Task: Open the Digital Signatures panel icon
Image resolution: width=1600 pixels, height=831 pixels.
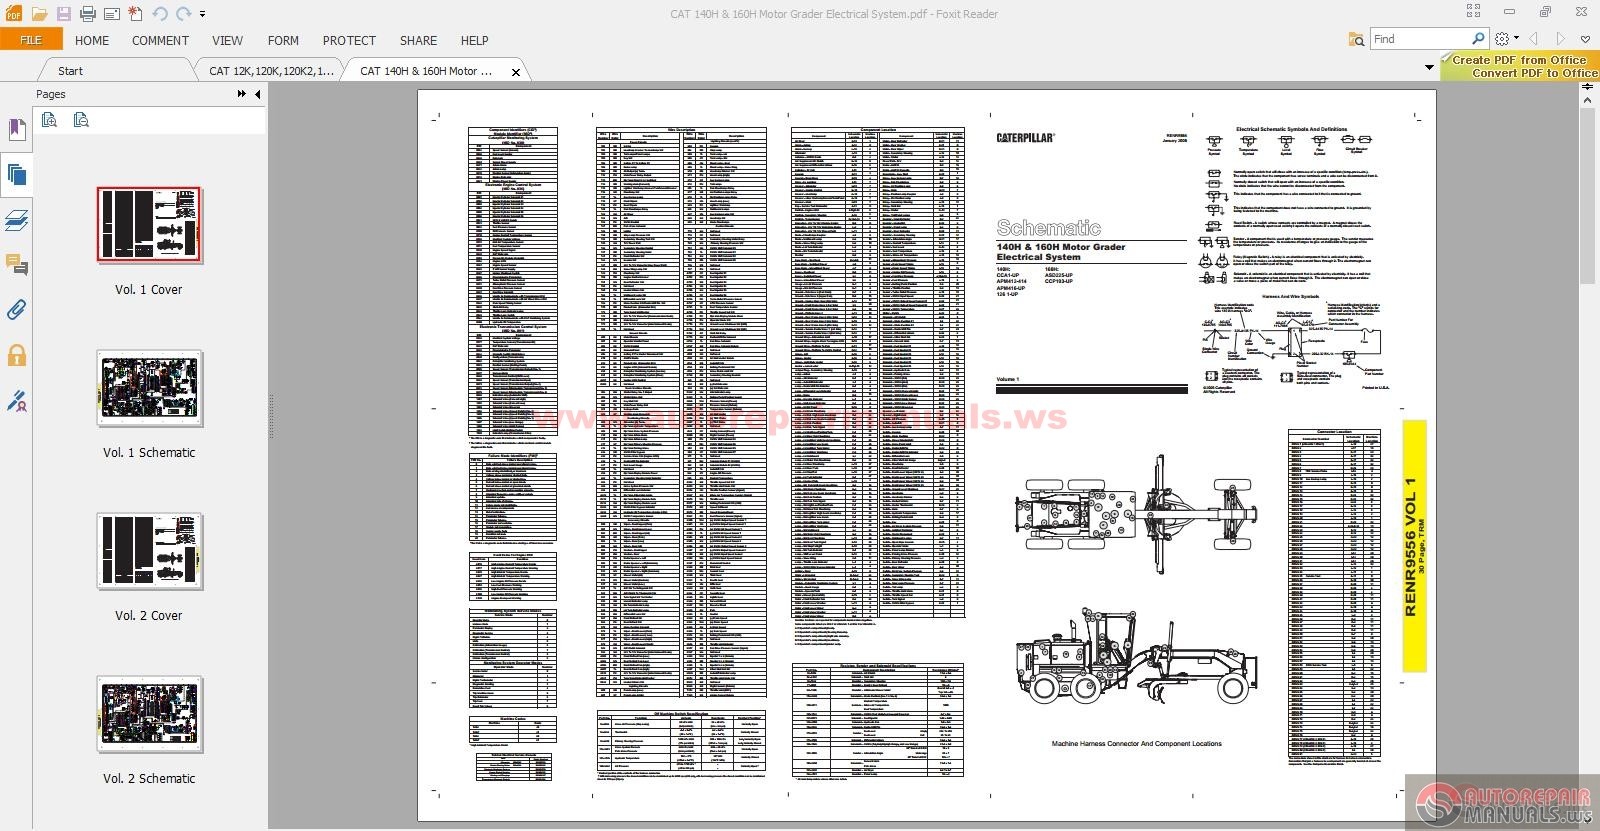Action: click(x=16, y=401)
